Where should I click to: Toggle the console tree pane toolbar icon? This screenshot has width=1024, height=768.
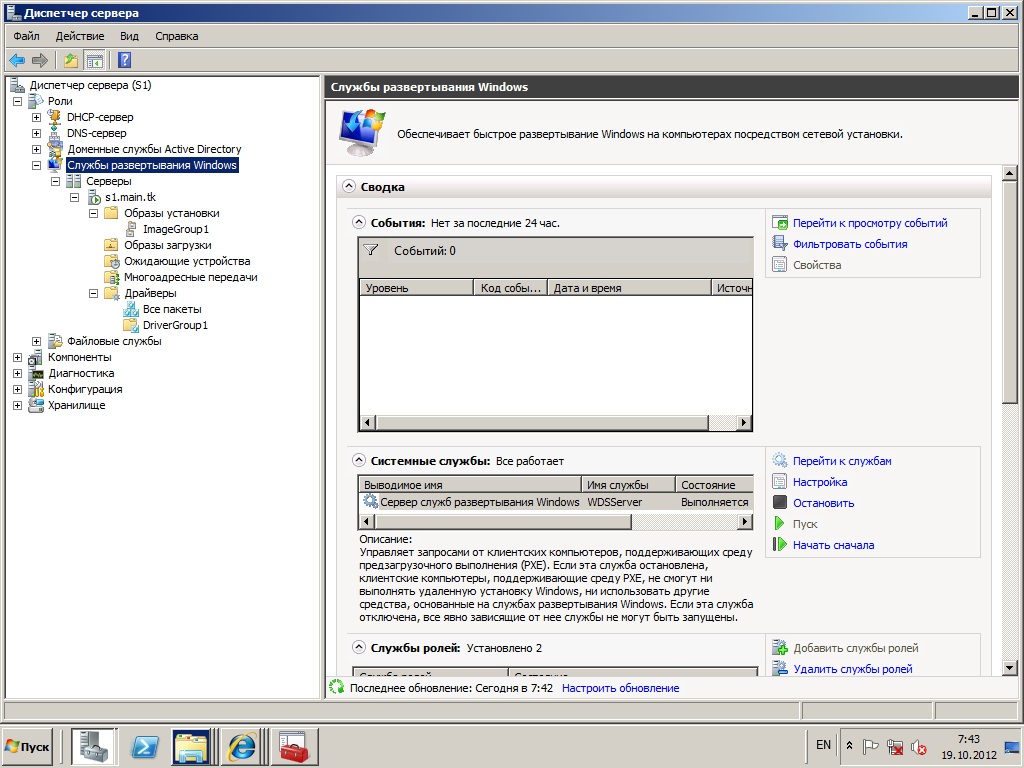[95, 61]
